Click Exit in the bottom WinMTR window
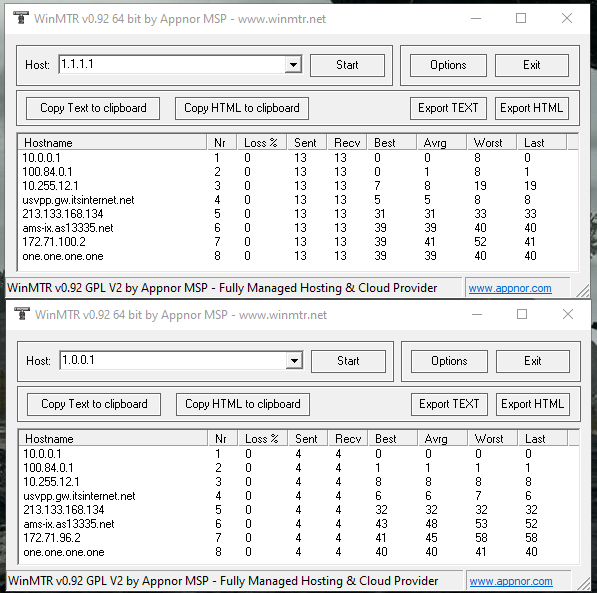 coord(533,361)
